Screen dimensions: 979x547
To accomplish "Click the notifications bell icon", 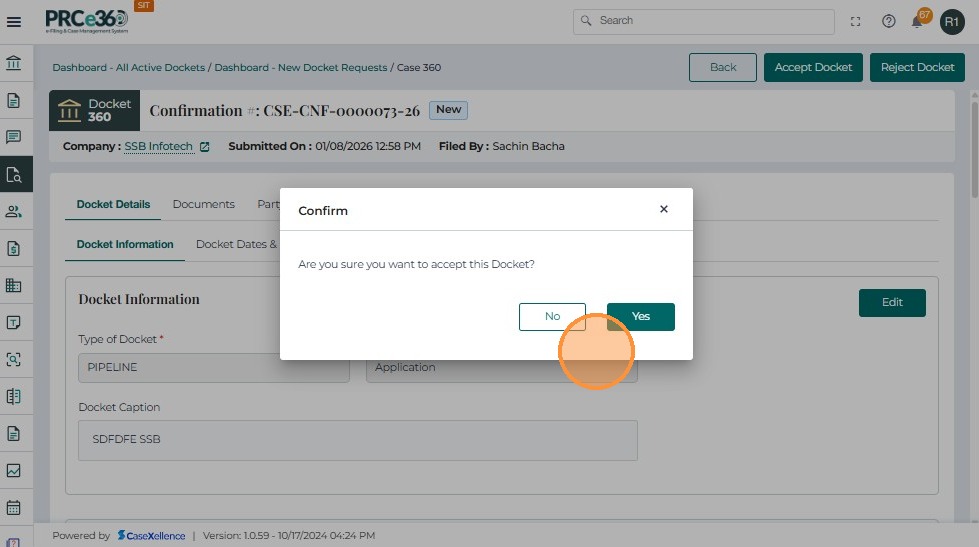I will pos(917,21).
